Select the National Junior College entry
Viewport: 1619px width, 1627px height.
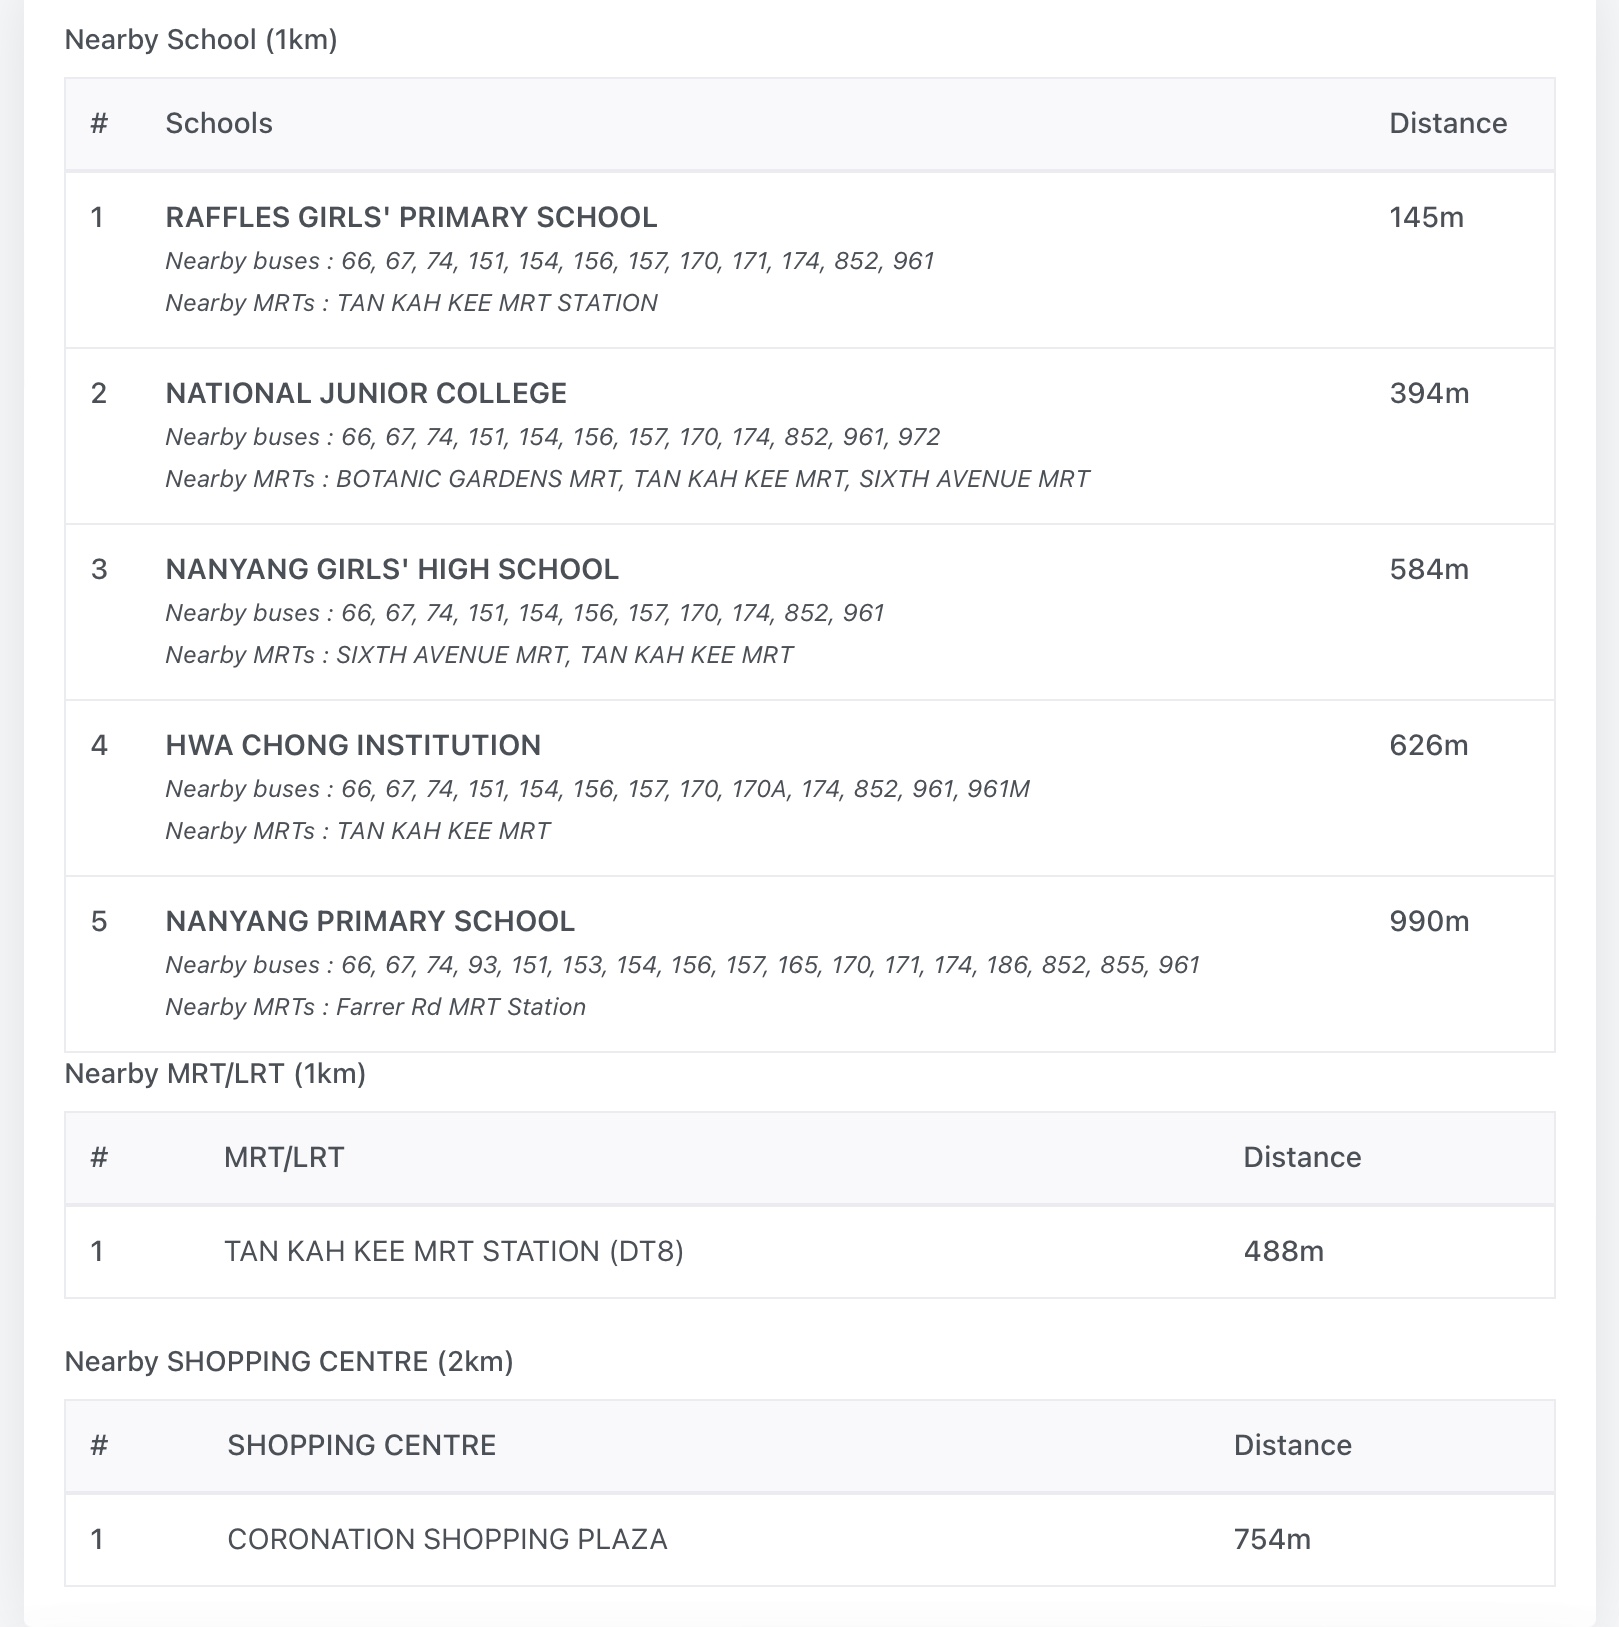tap(366, 393)
